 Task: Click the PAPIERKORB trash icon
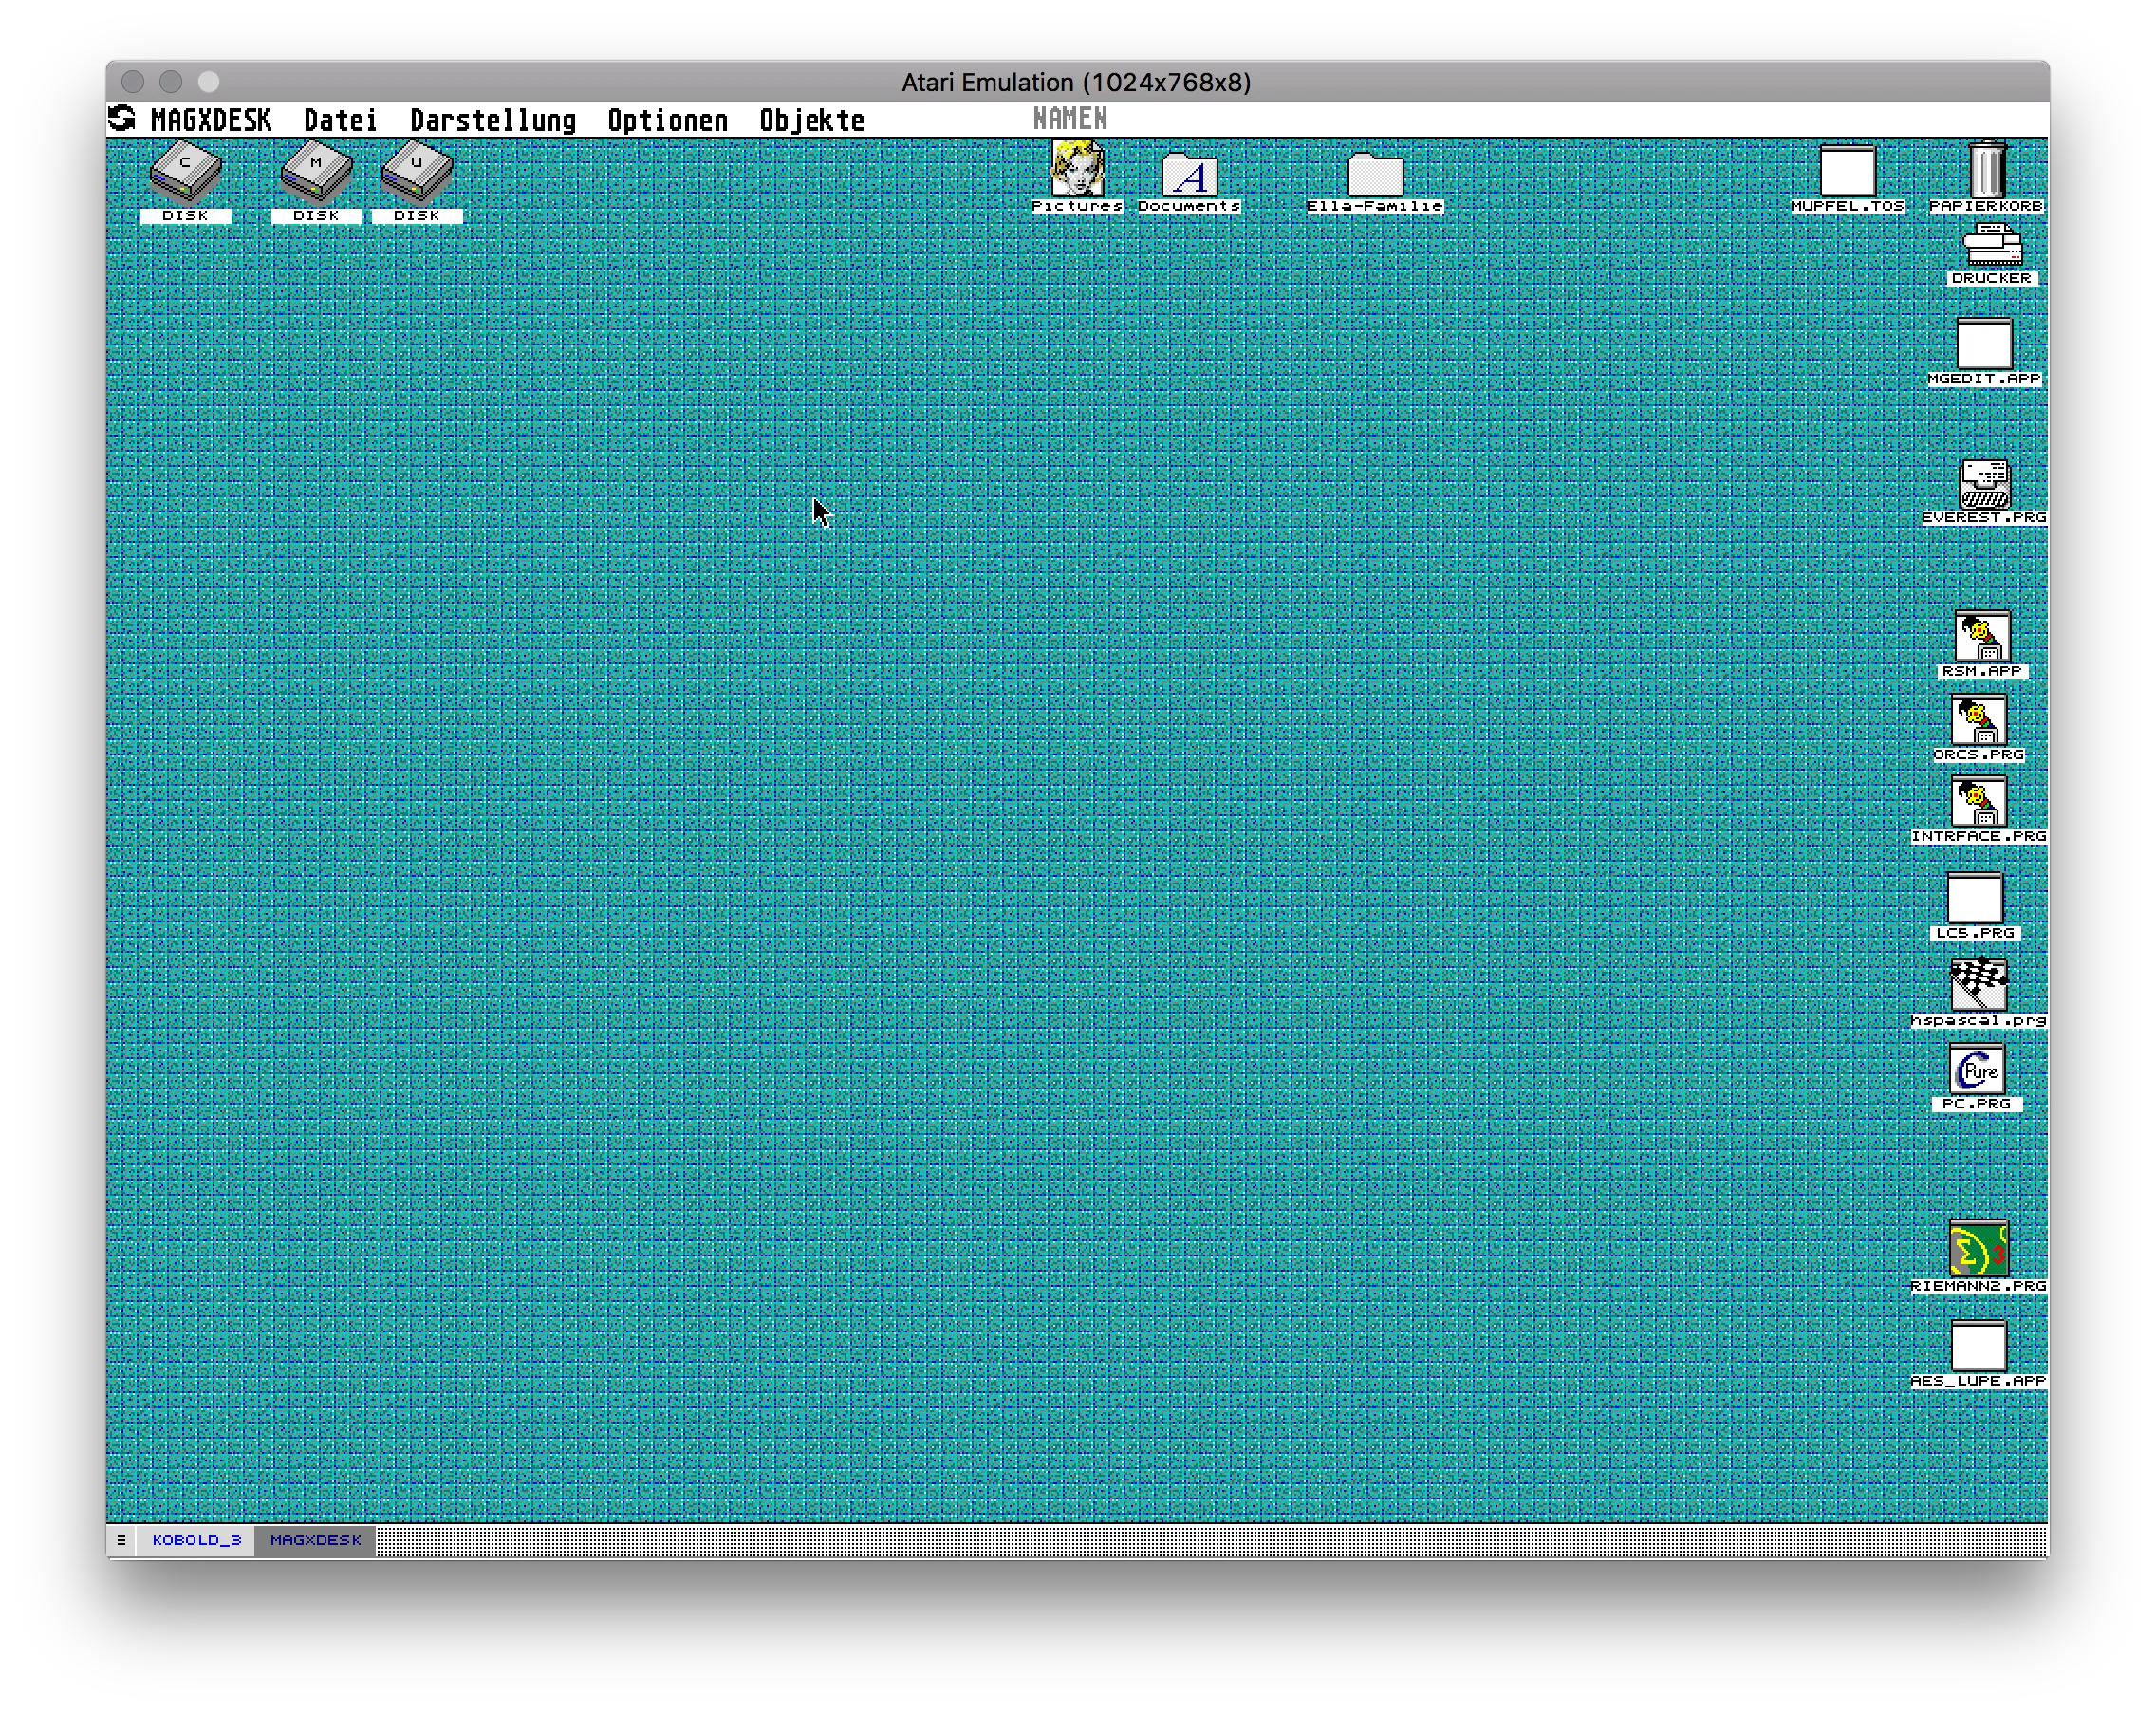click(1987, 170)
